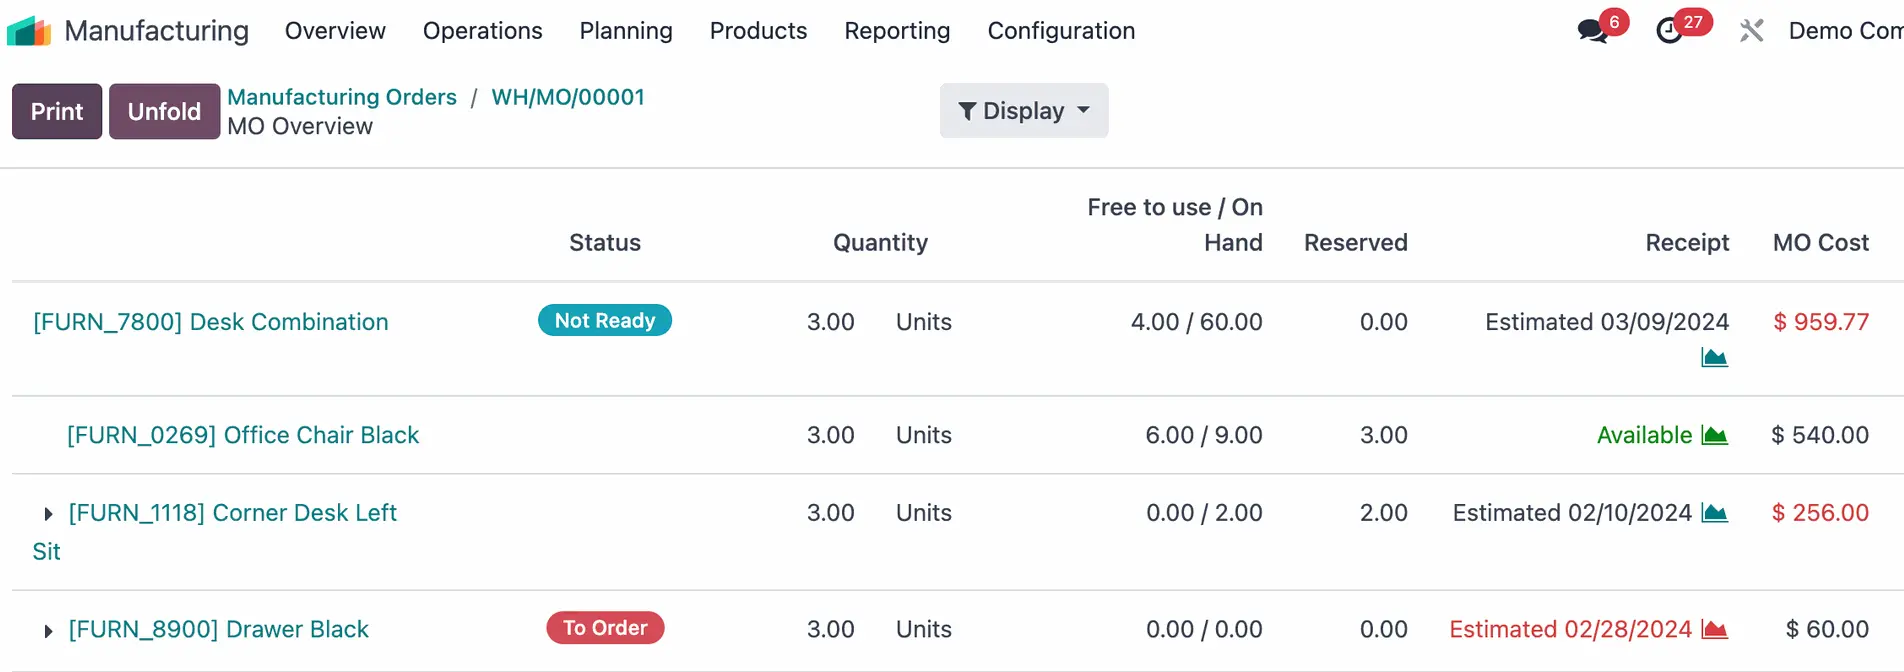Click Estimated 02/28/2024 receipt text
This screenshot has width=1904, height=672.
tap(1570, 629)
